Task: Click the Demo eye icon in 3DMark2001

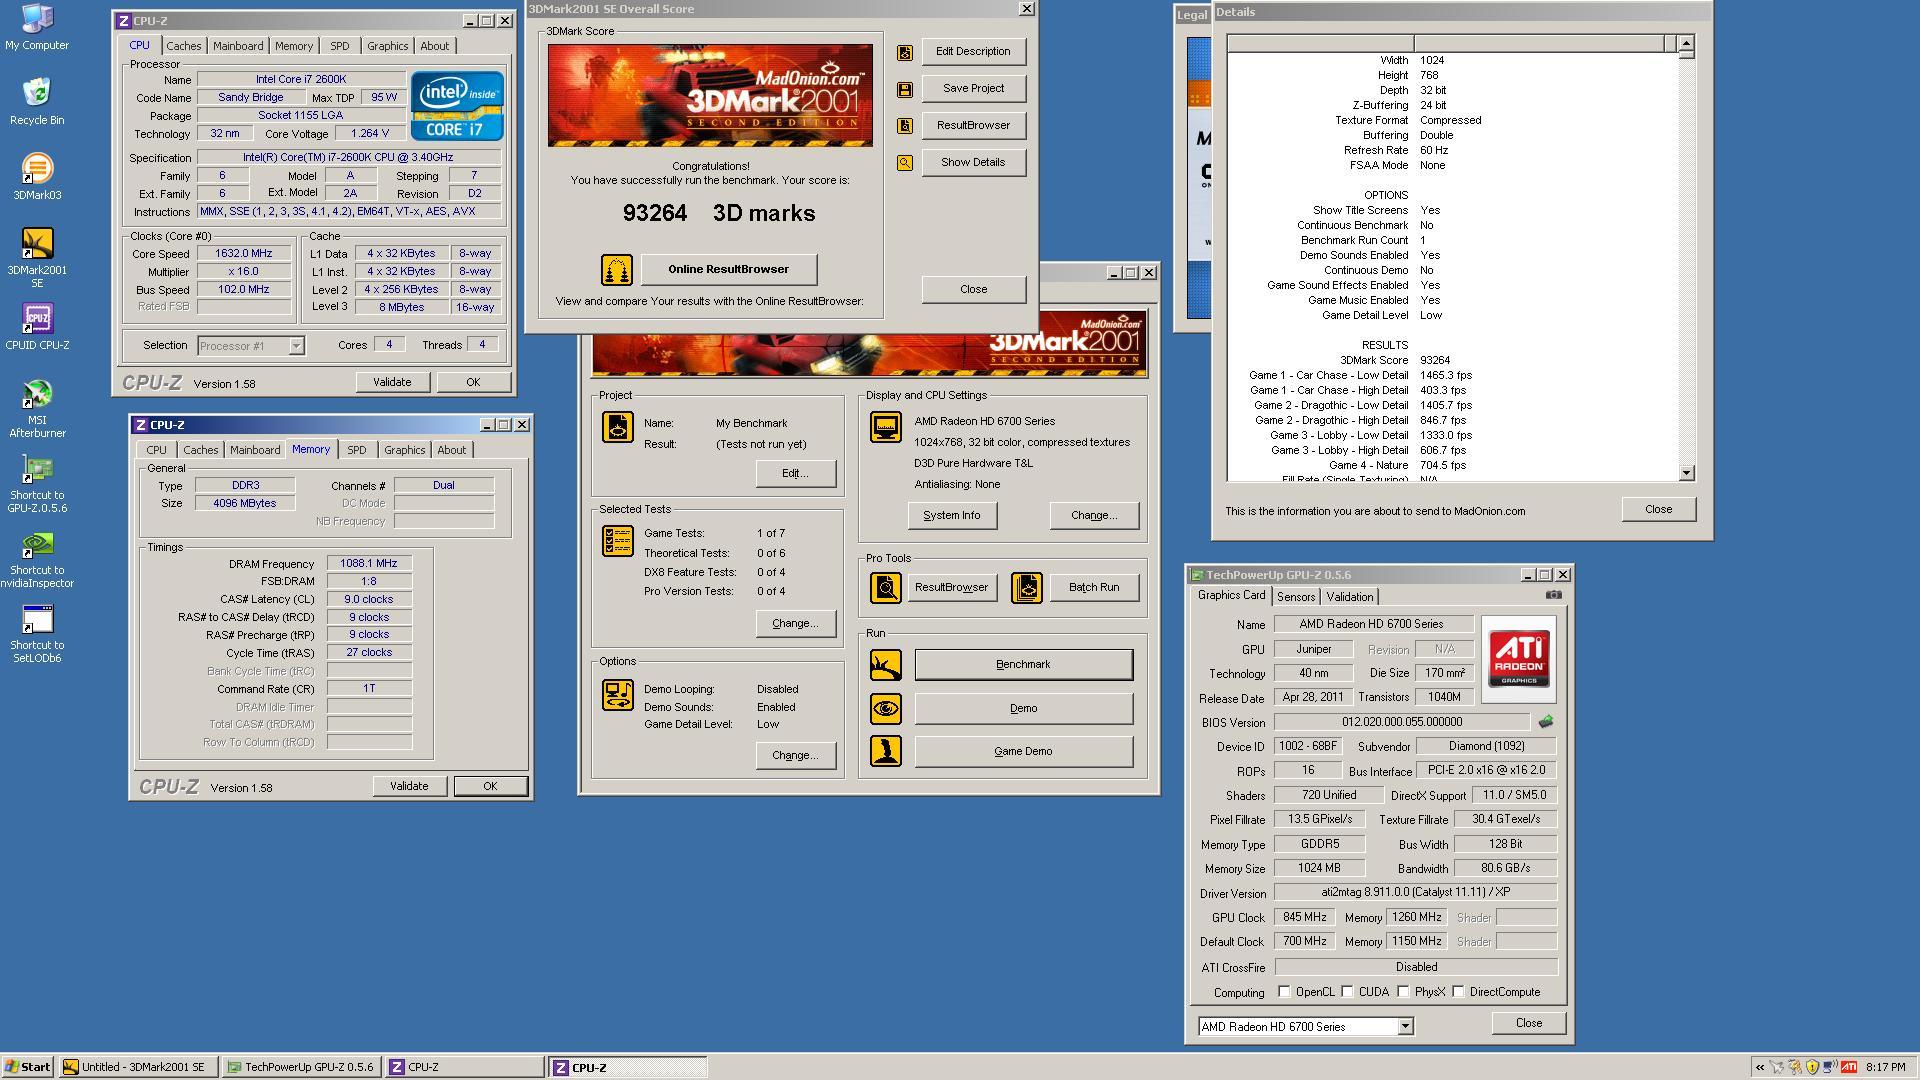Action: [x=886, y=709]
